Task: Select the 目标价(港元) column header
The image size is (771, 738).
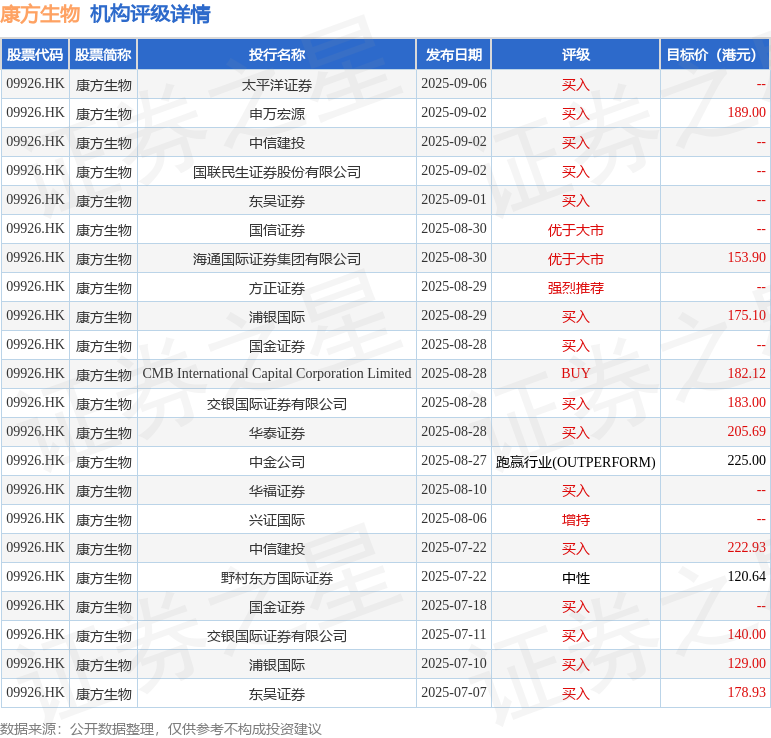Action: tap(715, 55)
